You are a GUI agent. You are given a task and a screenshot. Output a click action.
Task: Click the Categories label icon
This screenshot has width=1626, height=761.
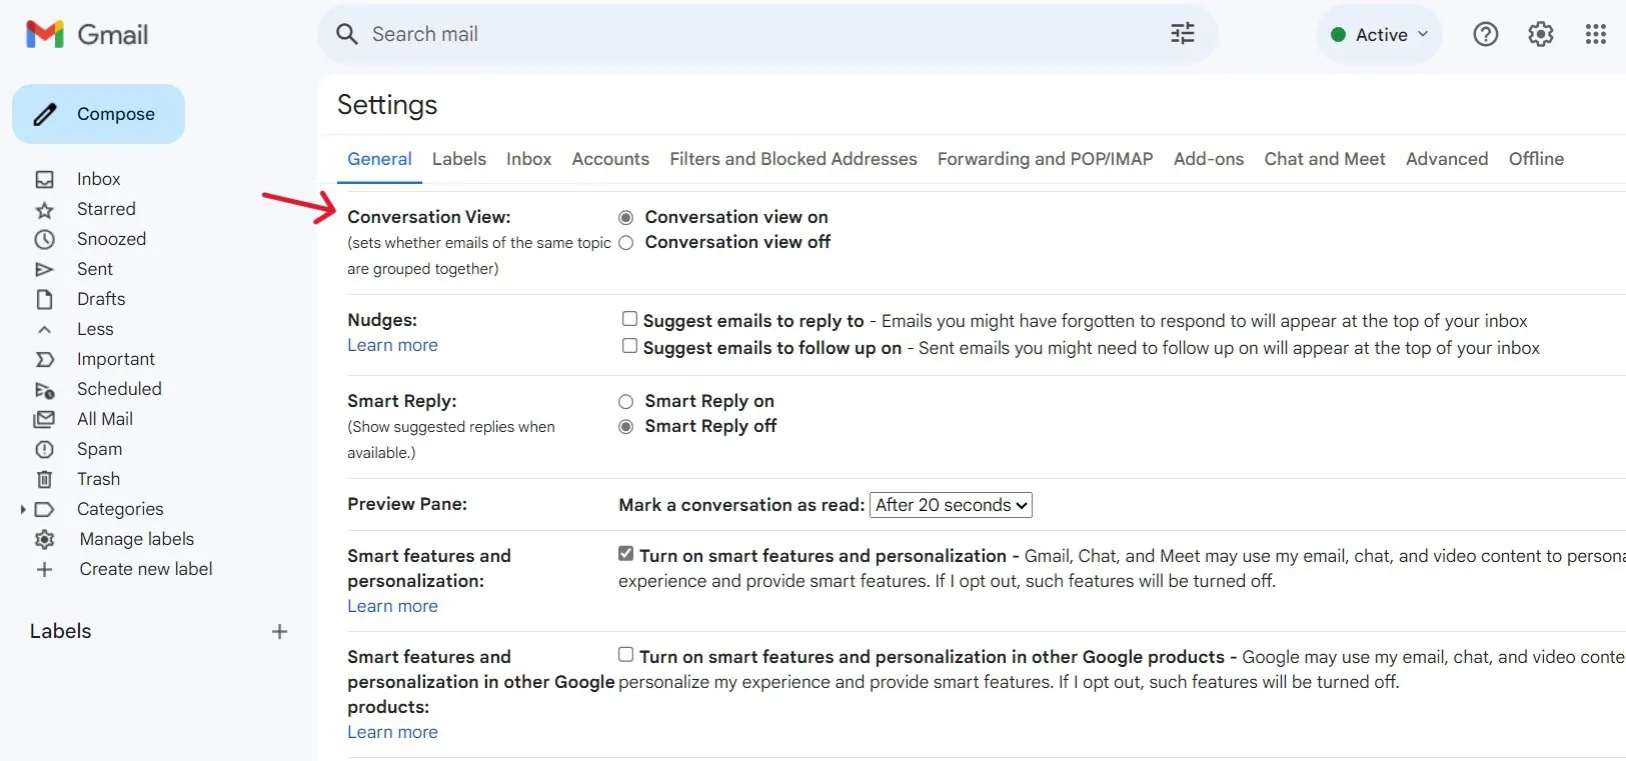click(x=44, y=510)
